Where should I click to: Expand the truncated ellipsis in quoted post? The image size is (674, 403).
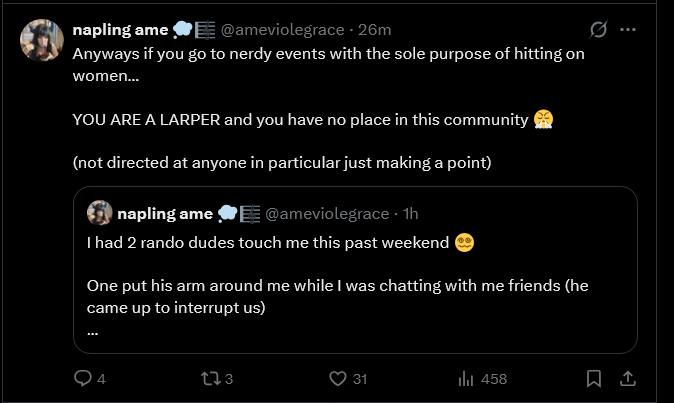point(93,332)
